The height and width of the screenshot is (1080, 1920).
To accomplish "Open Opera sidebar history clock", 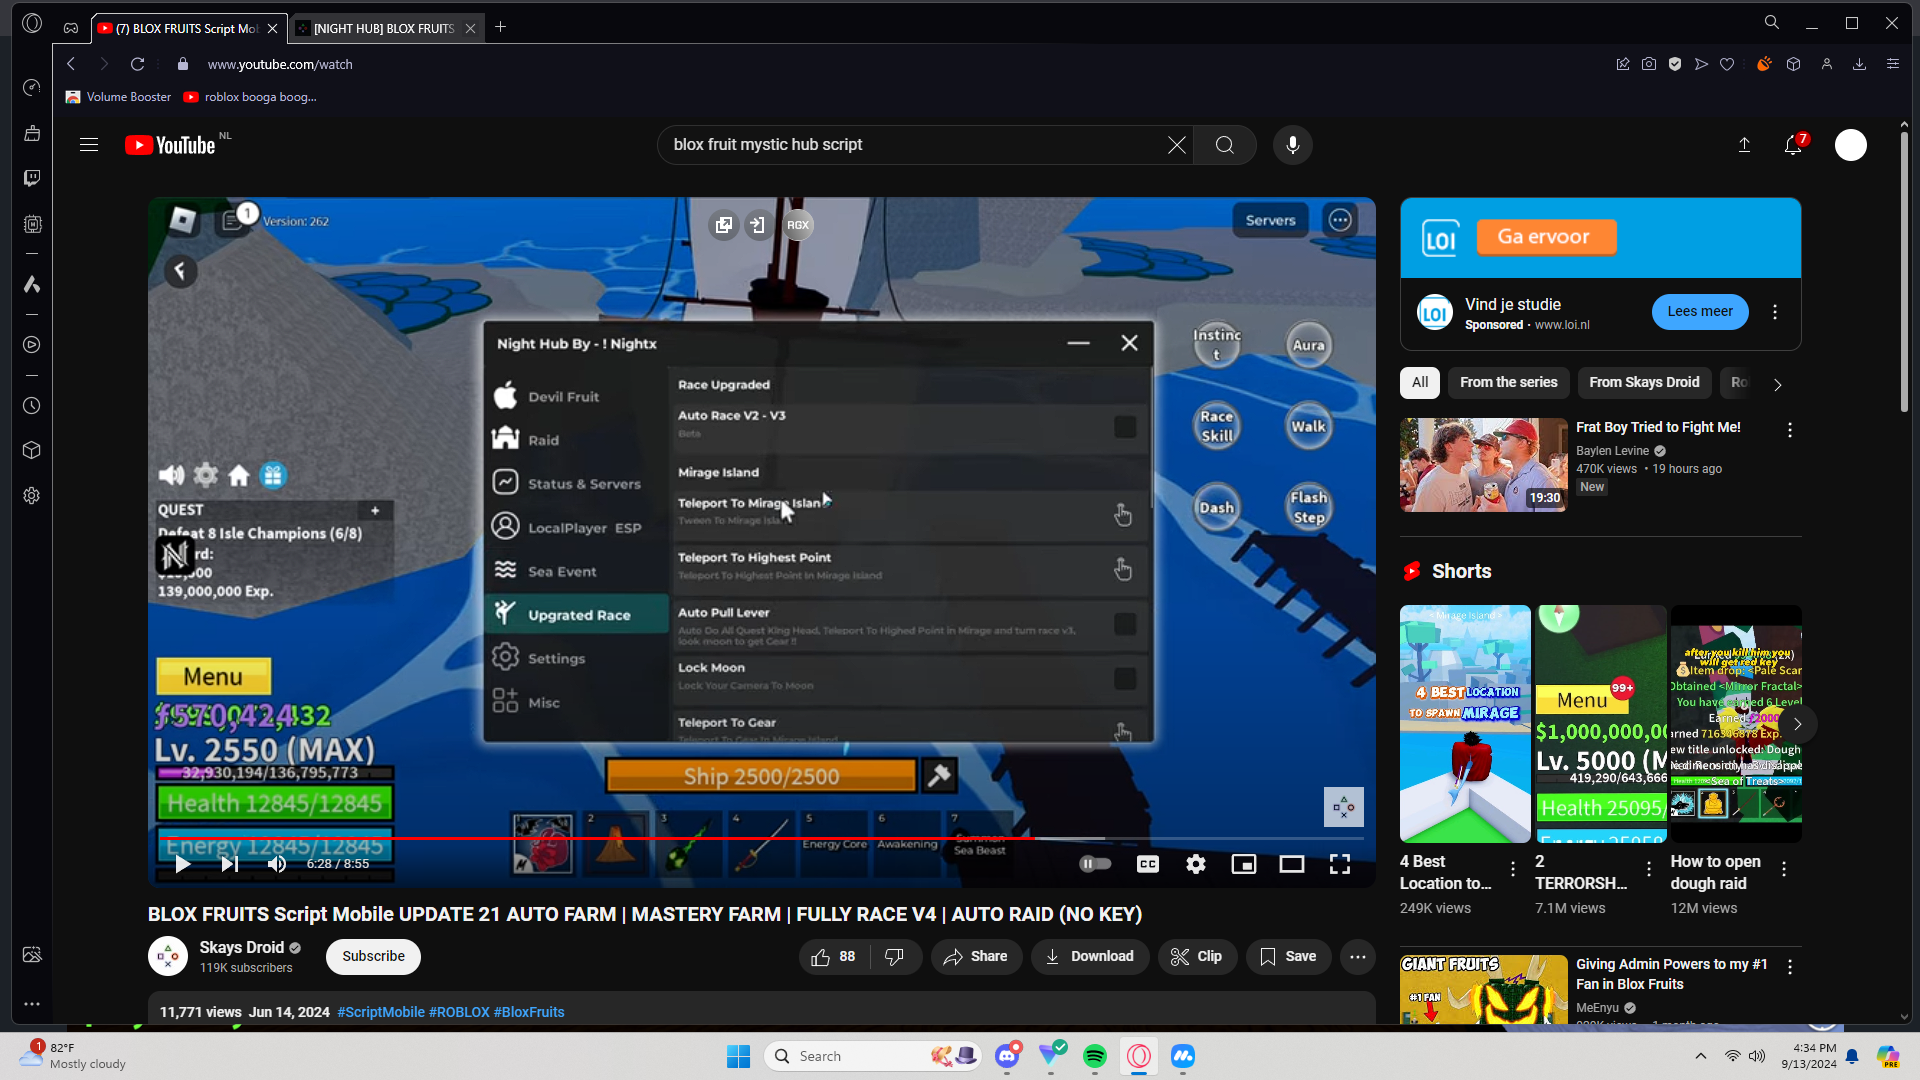I will click(x=32, y=406).
